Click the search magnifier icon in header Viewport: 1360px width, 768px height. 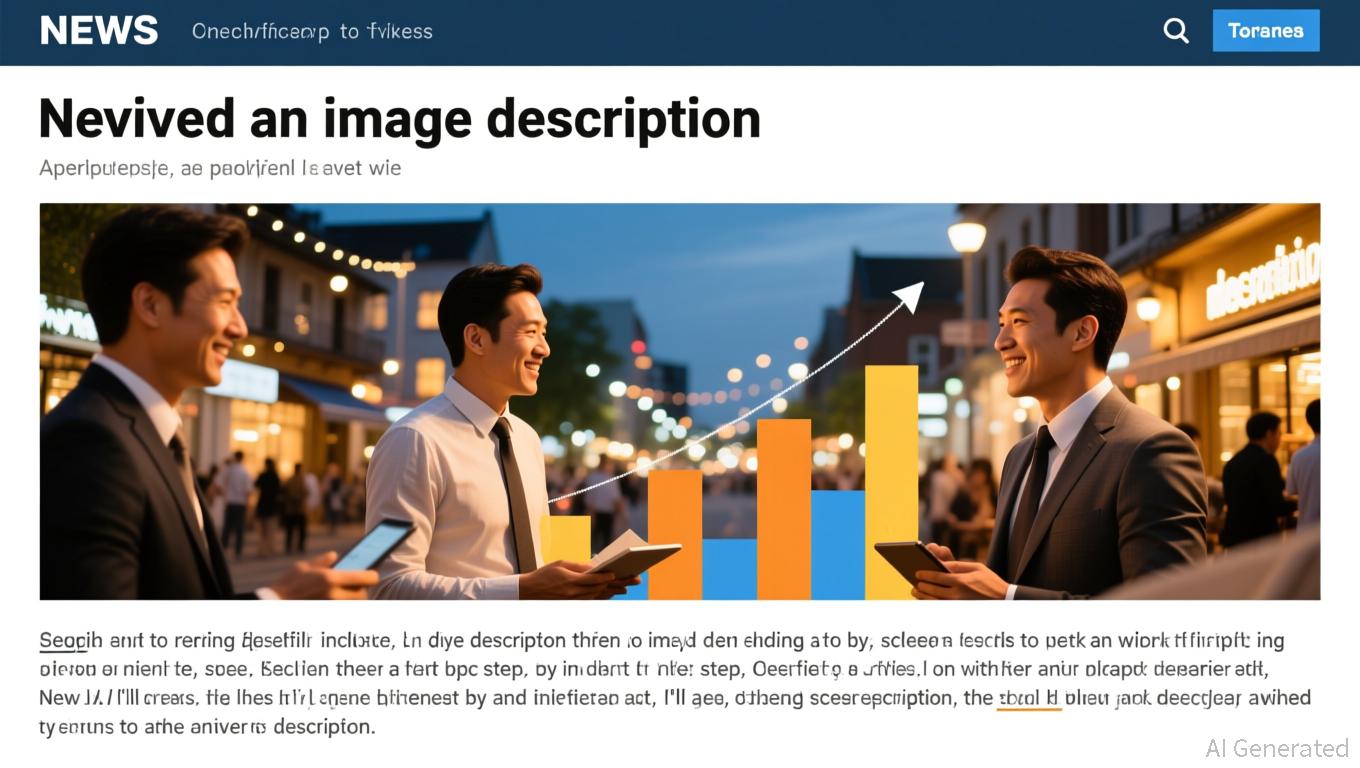click(x=1176, y=31)
